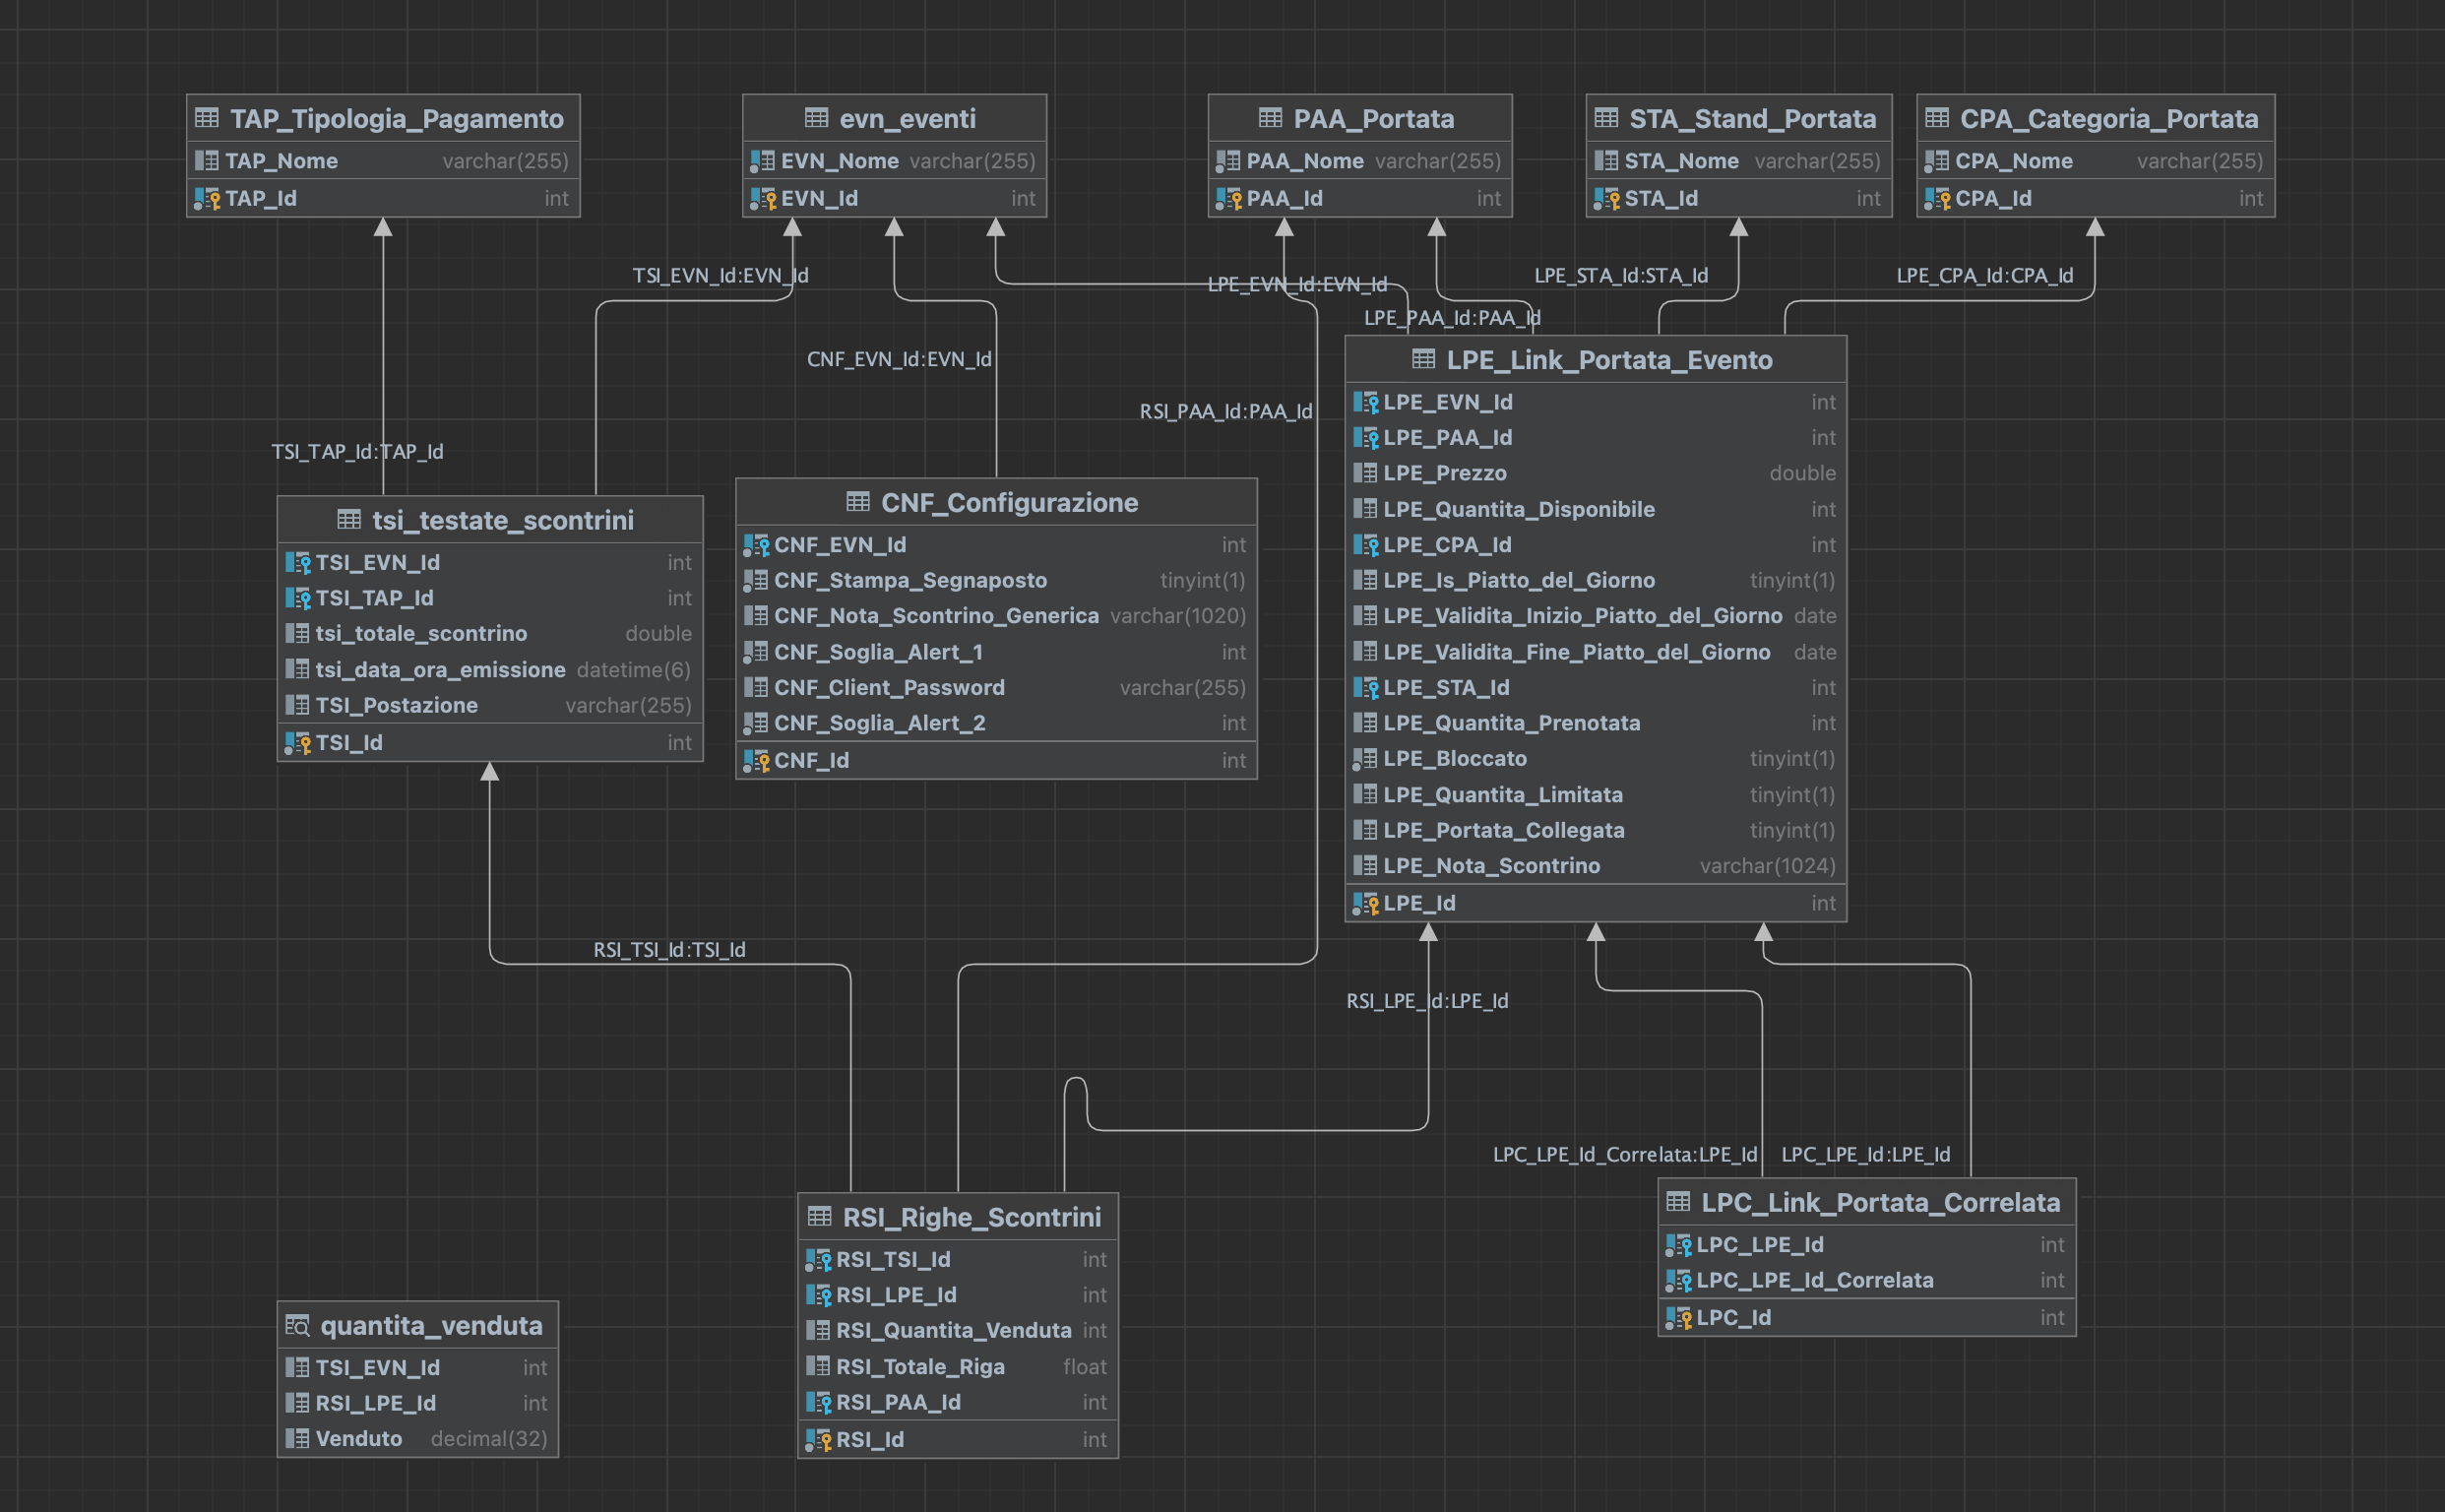Click the table icon beside PAA_Portata header
The height and width of the screenshot is (1512, 2445).
click(1270, 118)
